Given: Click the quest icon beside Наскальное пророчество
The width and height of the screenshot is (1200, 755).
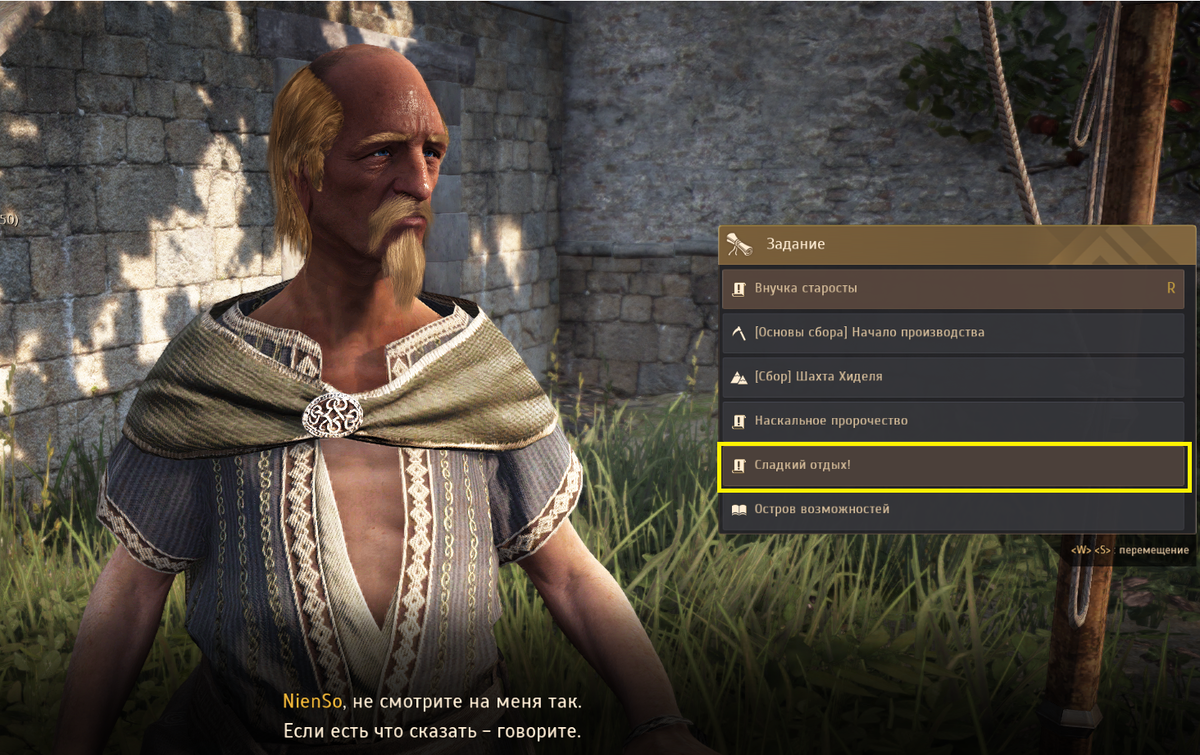Looking at the screenshot, I should click(x=739, y=421).
